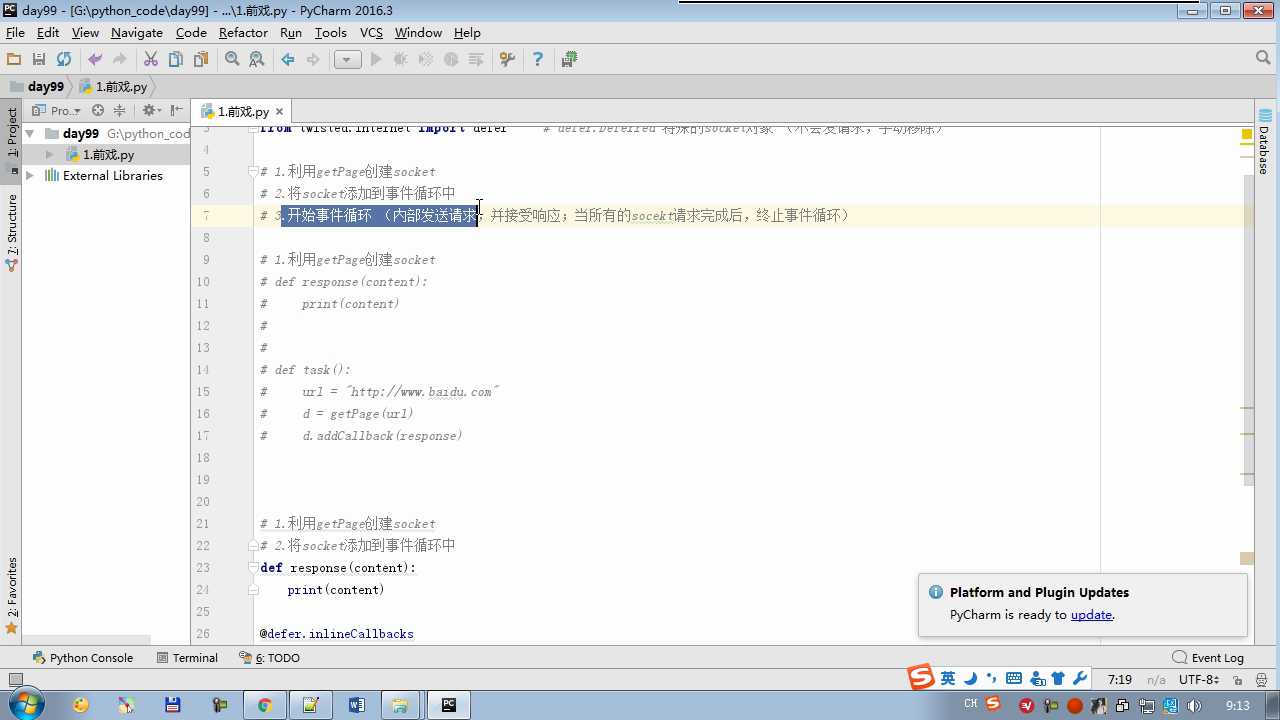Toggle the 1: Project tool window
This screenshot has width=1280, height=720.
(x=12, y=140)
